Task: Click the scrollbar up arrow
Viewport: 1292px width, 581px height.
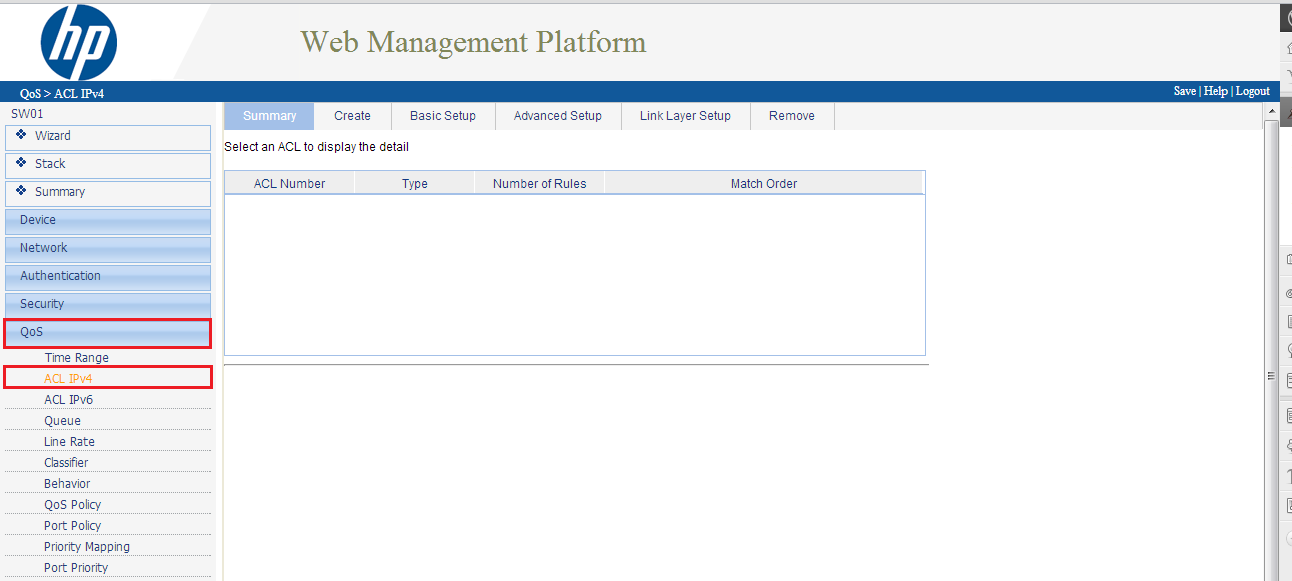Action: point(1271,110)
